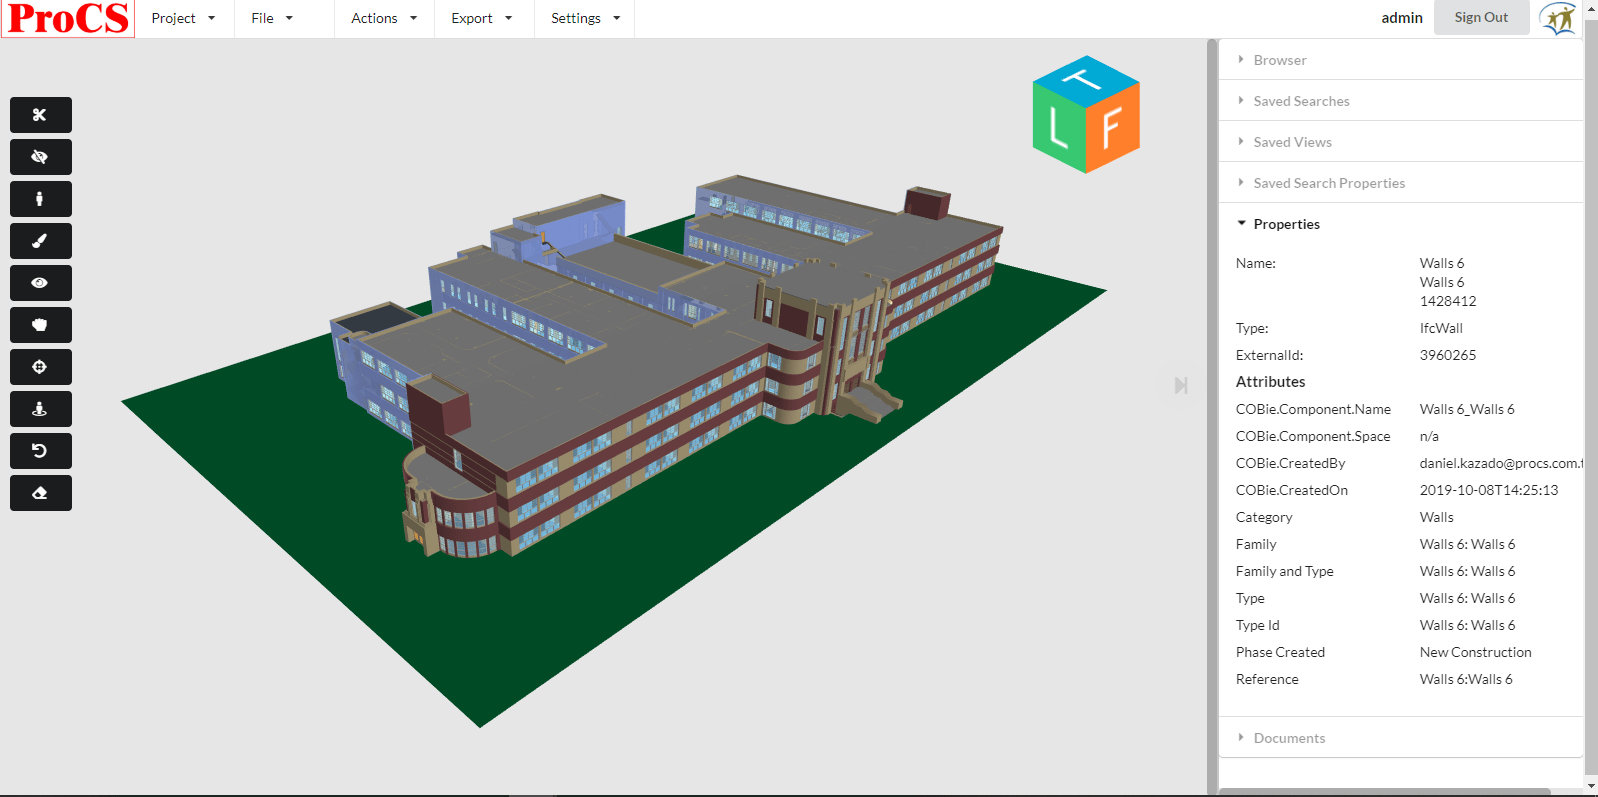This screenshot has height=797, width=1598.
Task: Select the eraser tool
Action: 40,493
